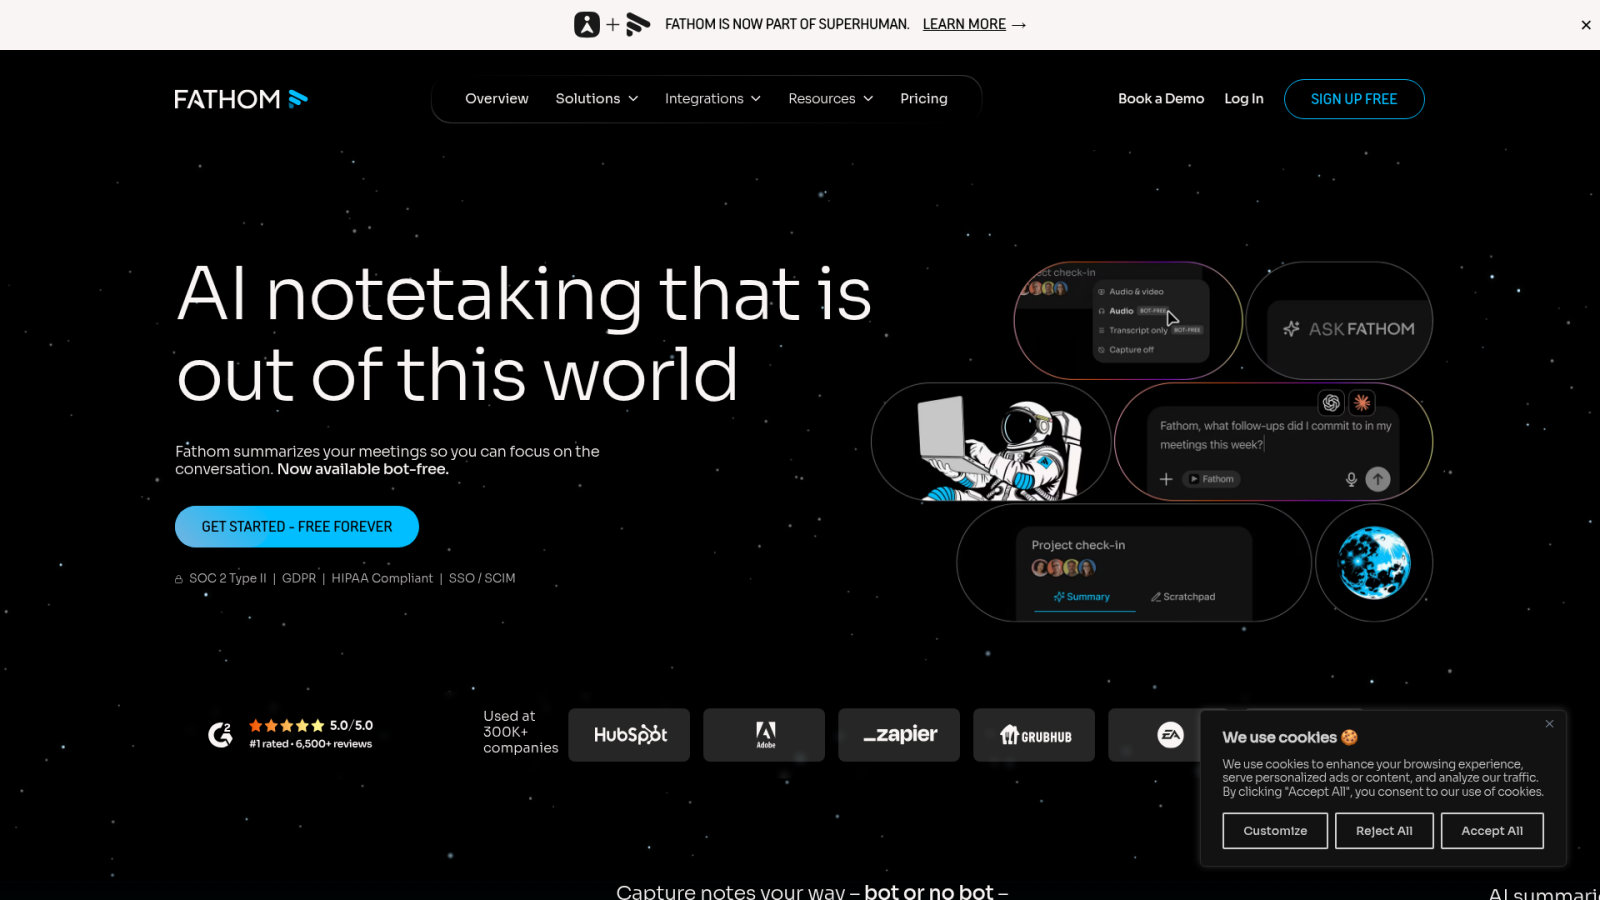The image size is (1600, 900).
Task: Select the Summary tab in Project check-in
Action: click(x=1081, y=597)
